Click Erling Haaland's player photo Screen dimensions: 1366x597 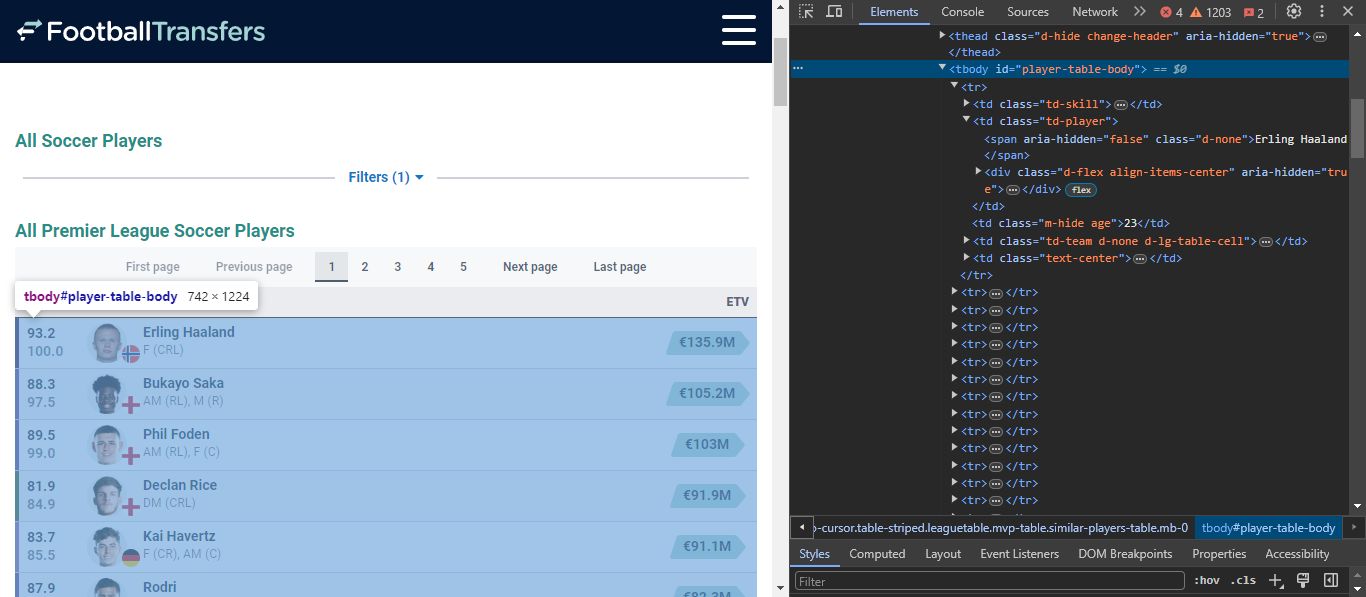[107, 342]
